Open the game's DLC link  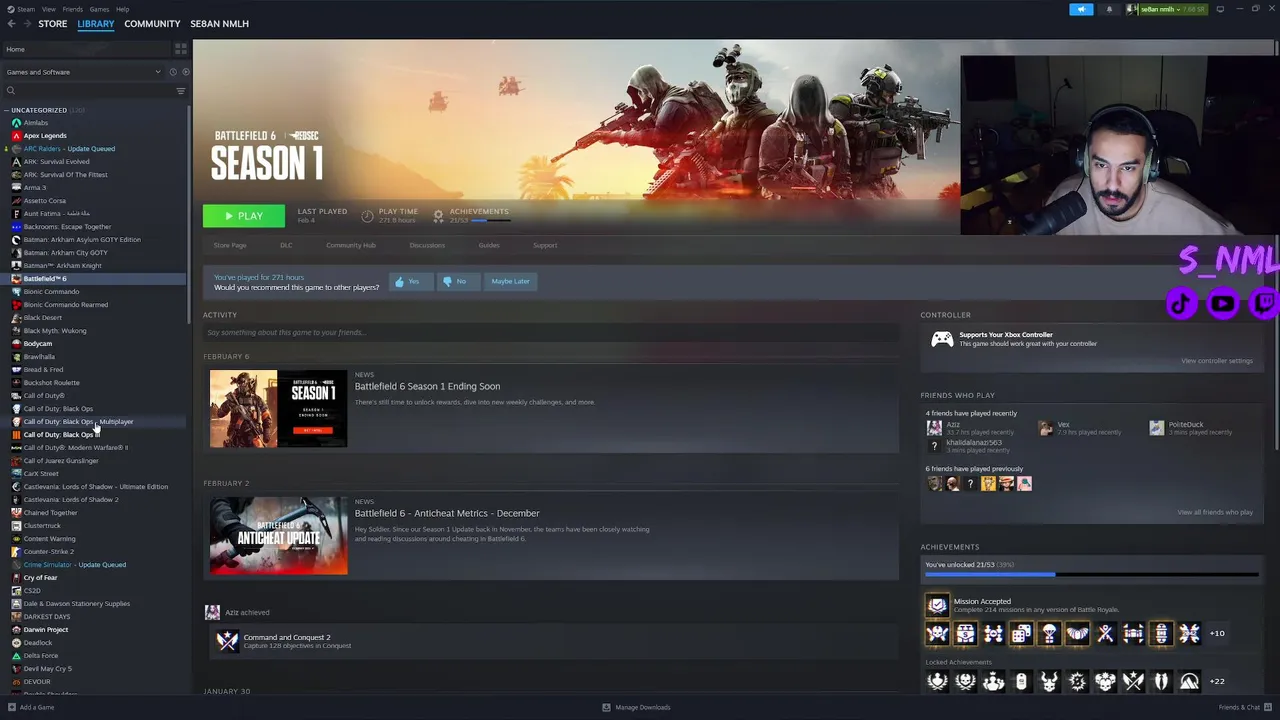[x=286, y=245]
